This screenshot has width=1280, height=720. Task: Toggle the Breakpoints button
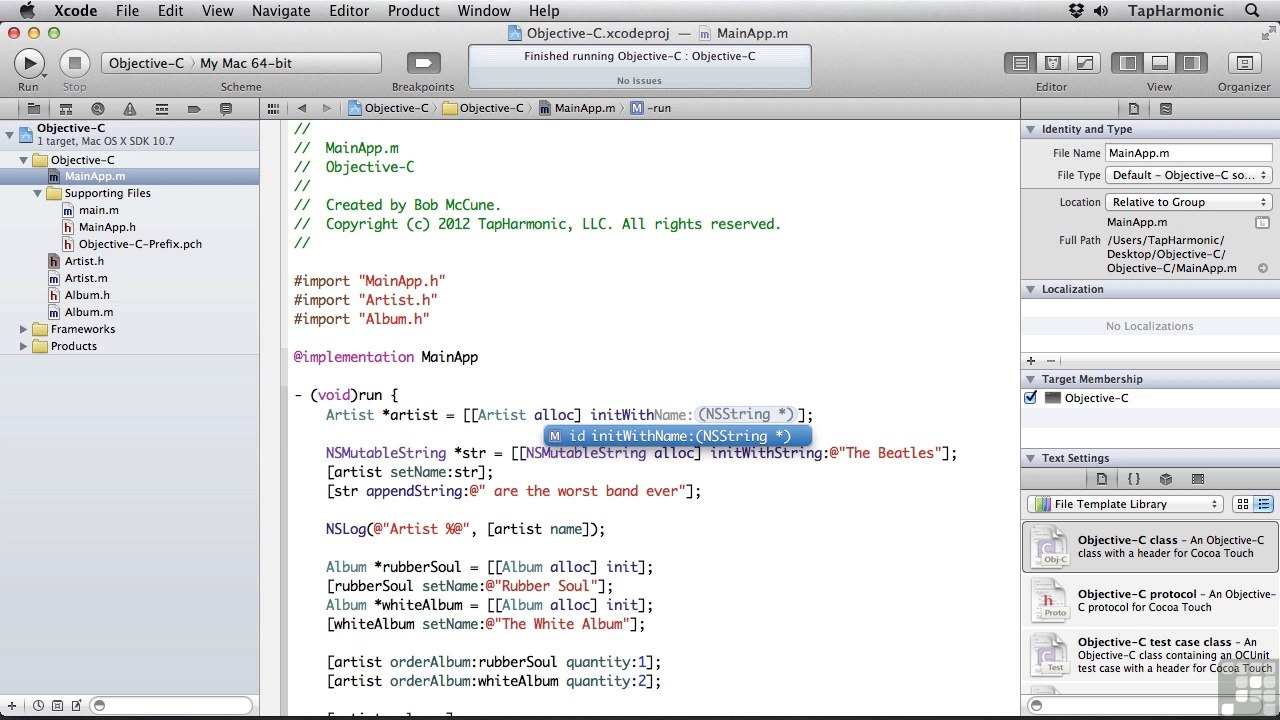(423, 63)
